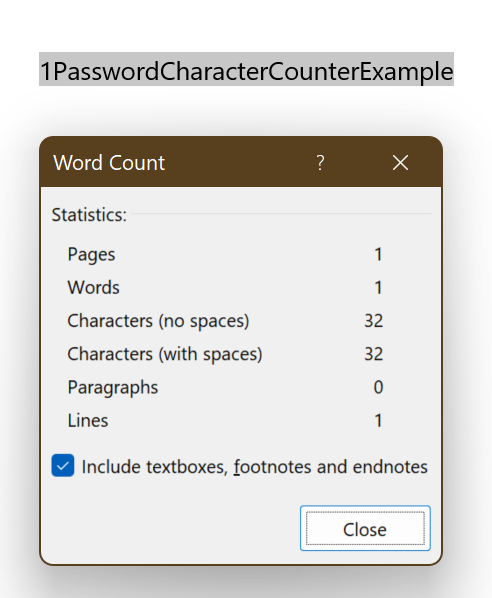Viewport: 492px width, 598px height.
Task: Click the Words count value 1
Action: pos(378,288)
